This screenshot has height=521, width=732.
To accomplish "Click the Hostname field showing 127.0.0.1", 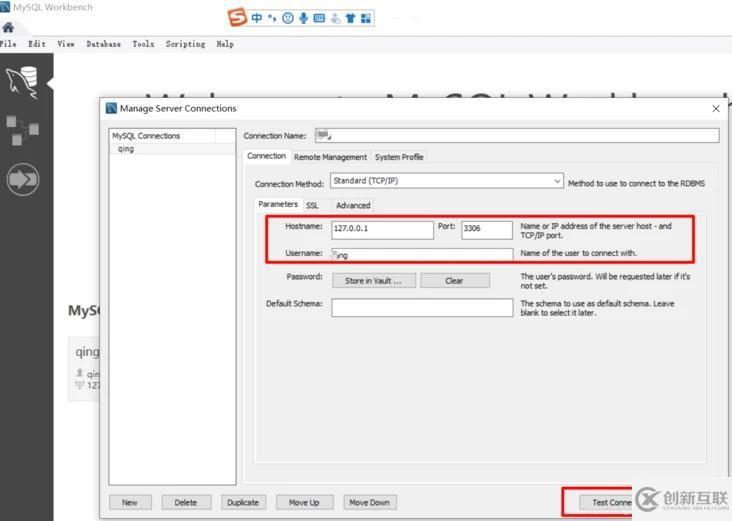I will click(x=382, y=230).
